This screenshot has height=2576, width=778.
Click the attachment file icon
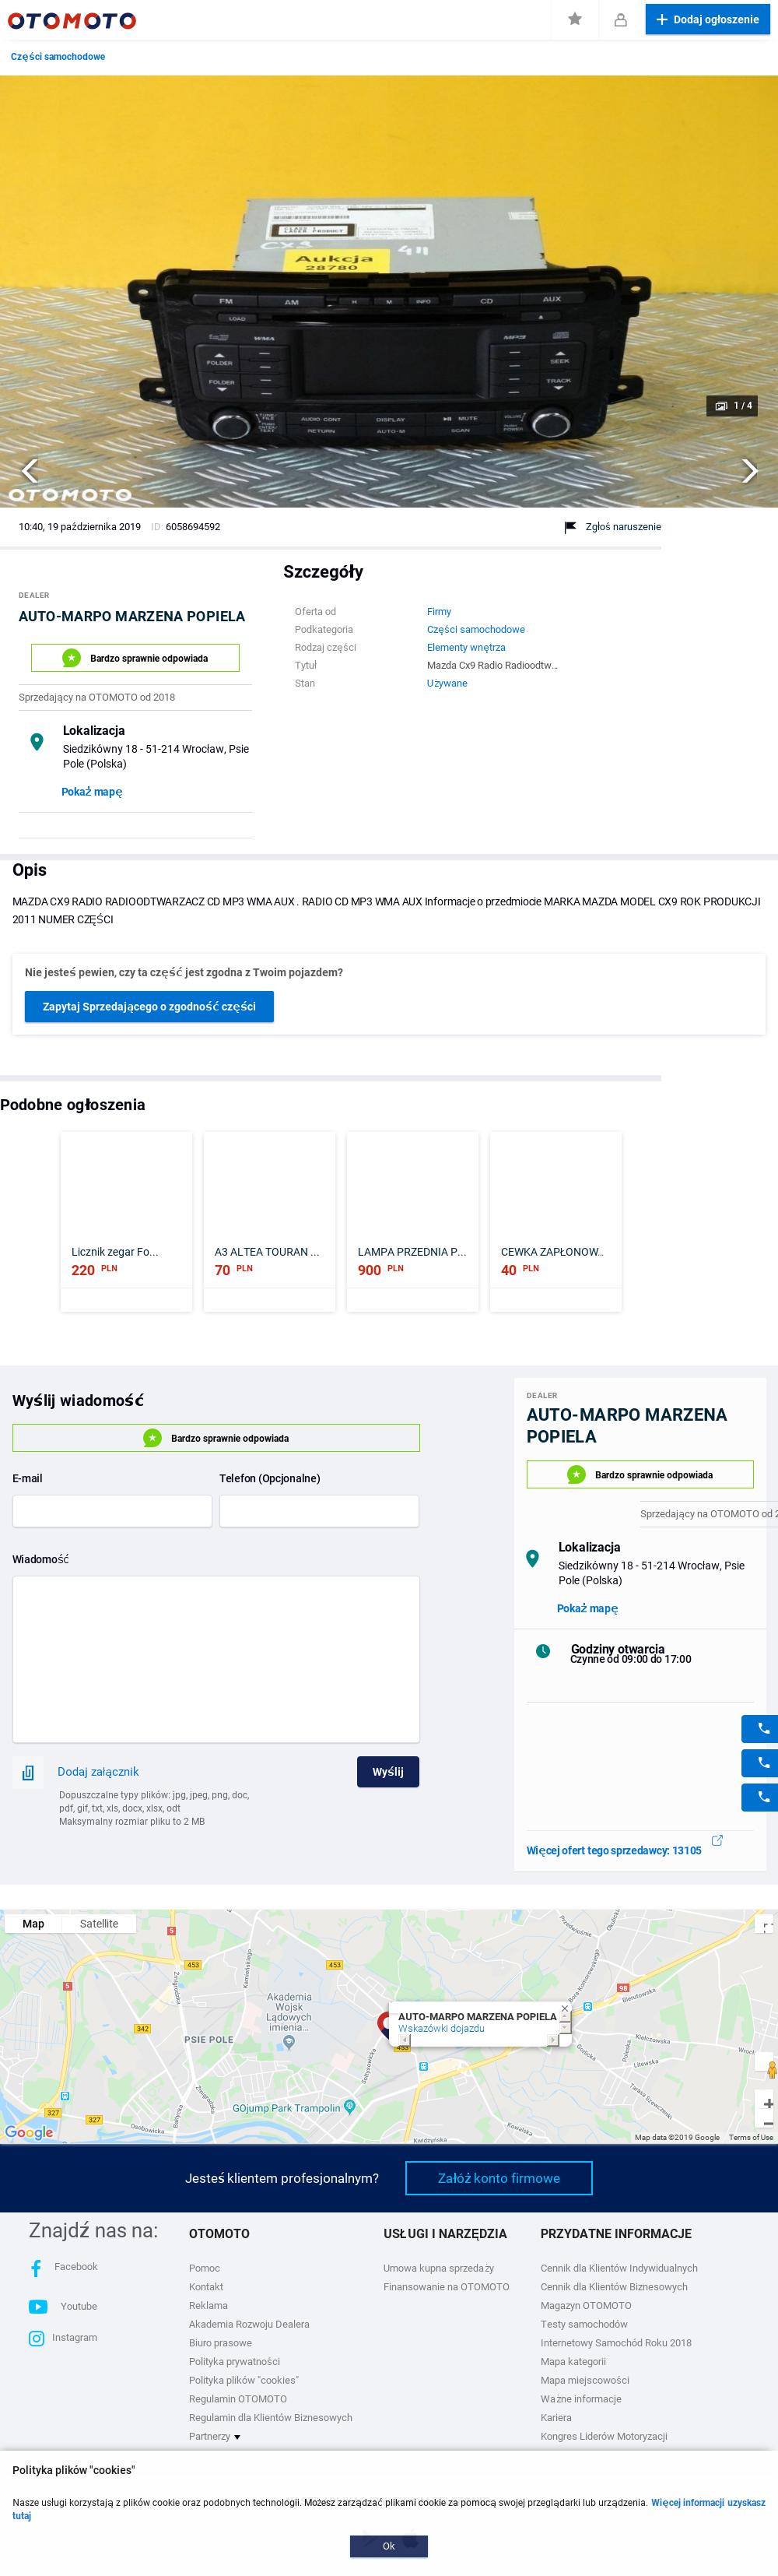28,1773
